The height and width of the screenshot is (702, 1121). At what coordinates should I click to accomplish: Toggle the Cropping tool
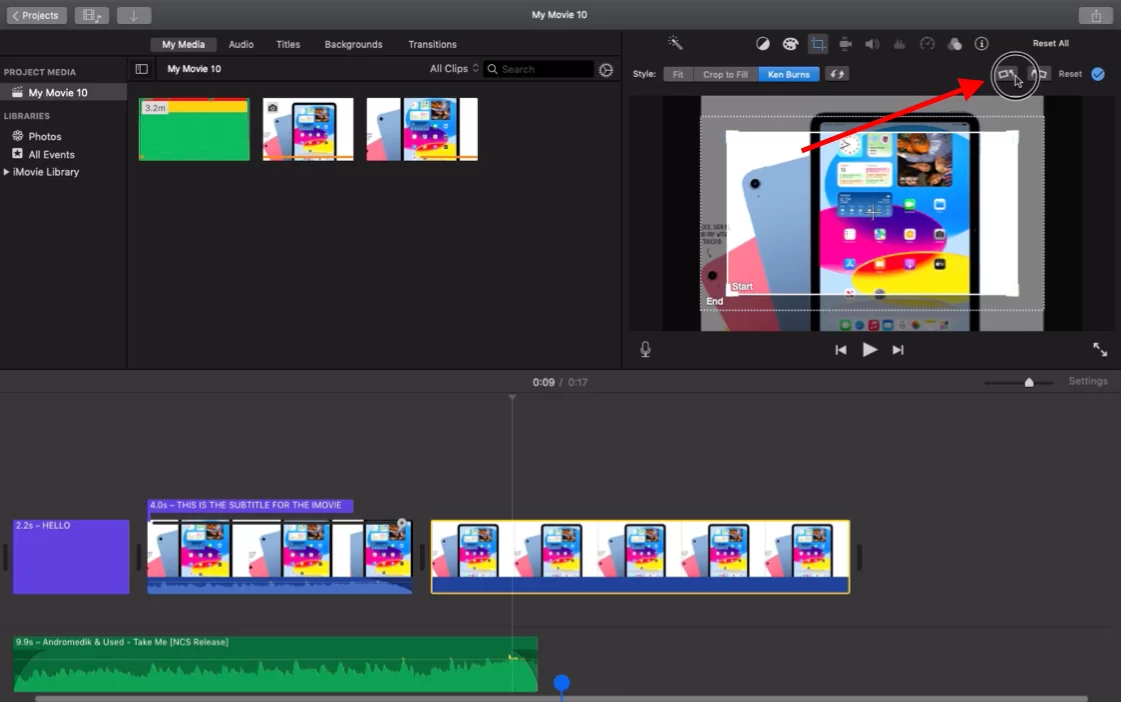pyautogui.click(x=818, y=44)
